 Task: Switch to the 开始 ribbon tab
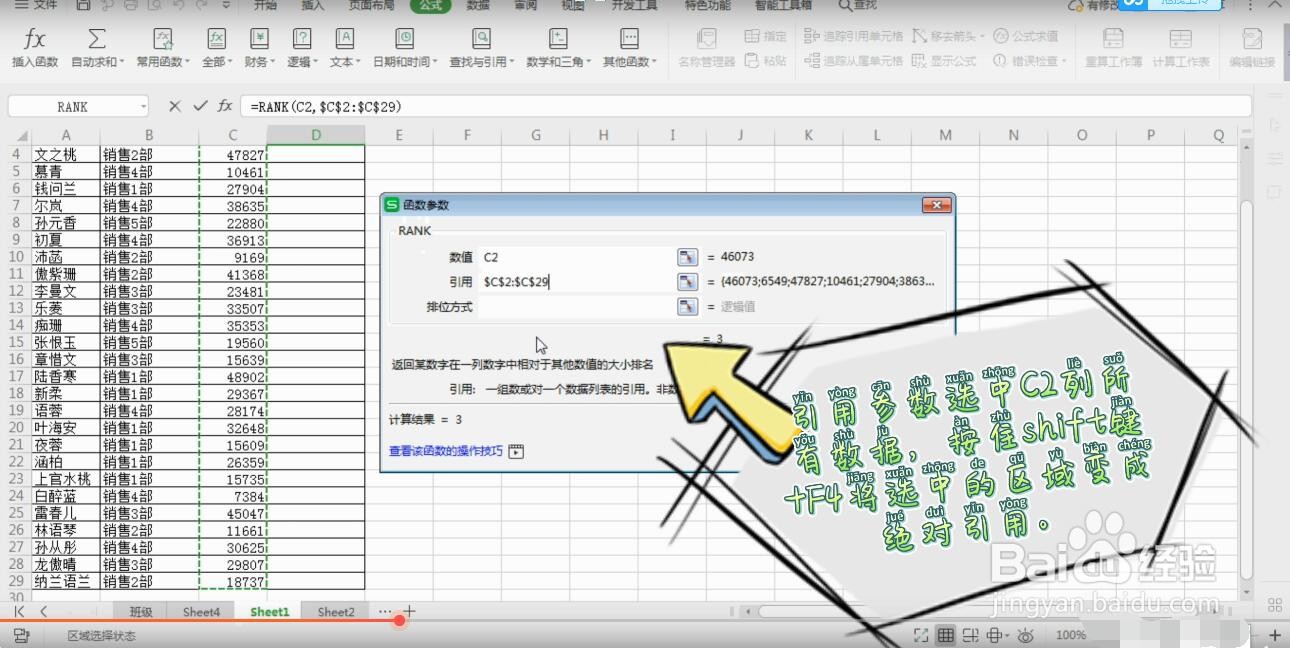265,5
